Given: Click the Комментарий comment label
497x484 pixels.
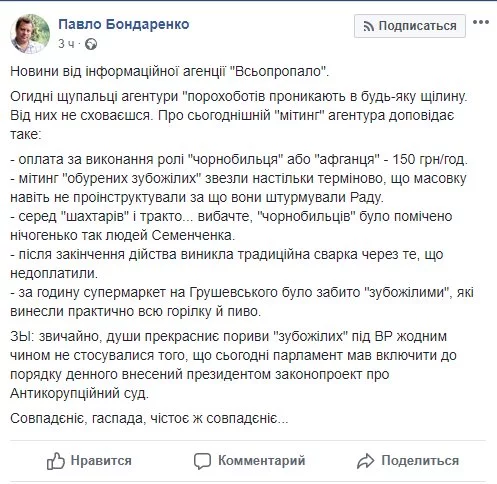Looking at the screenshot, I should (262, 461).
